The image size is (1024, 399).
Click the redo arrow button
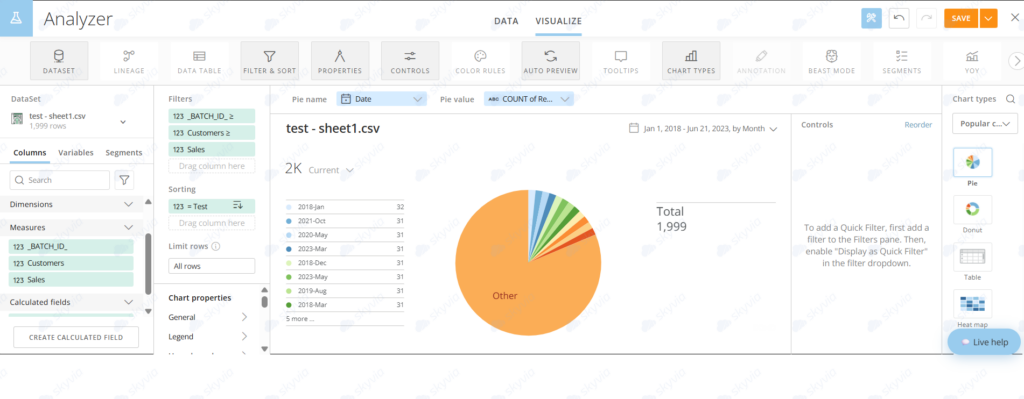click(x=926, y=18)
